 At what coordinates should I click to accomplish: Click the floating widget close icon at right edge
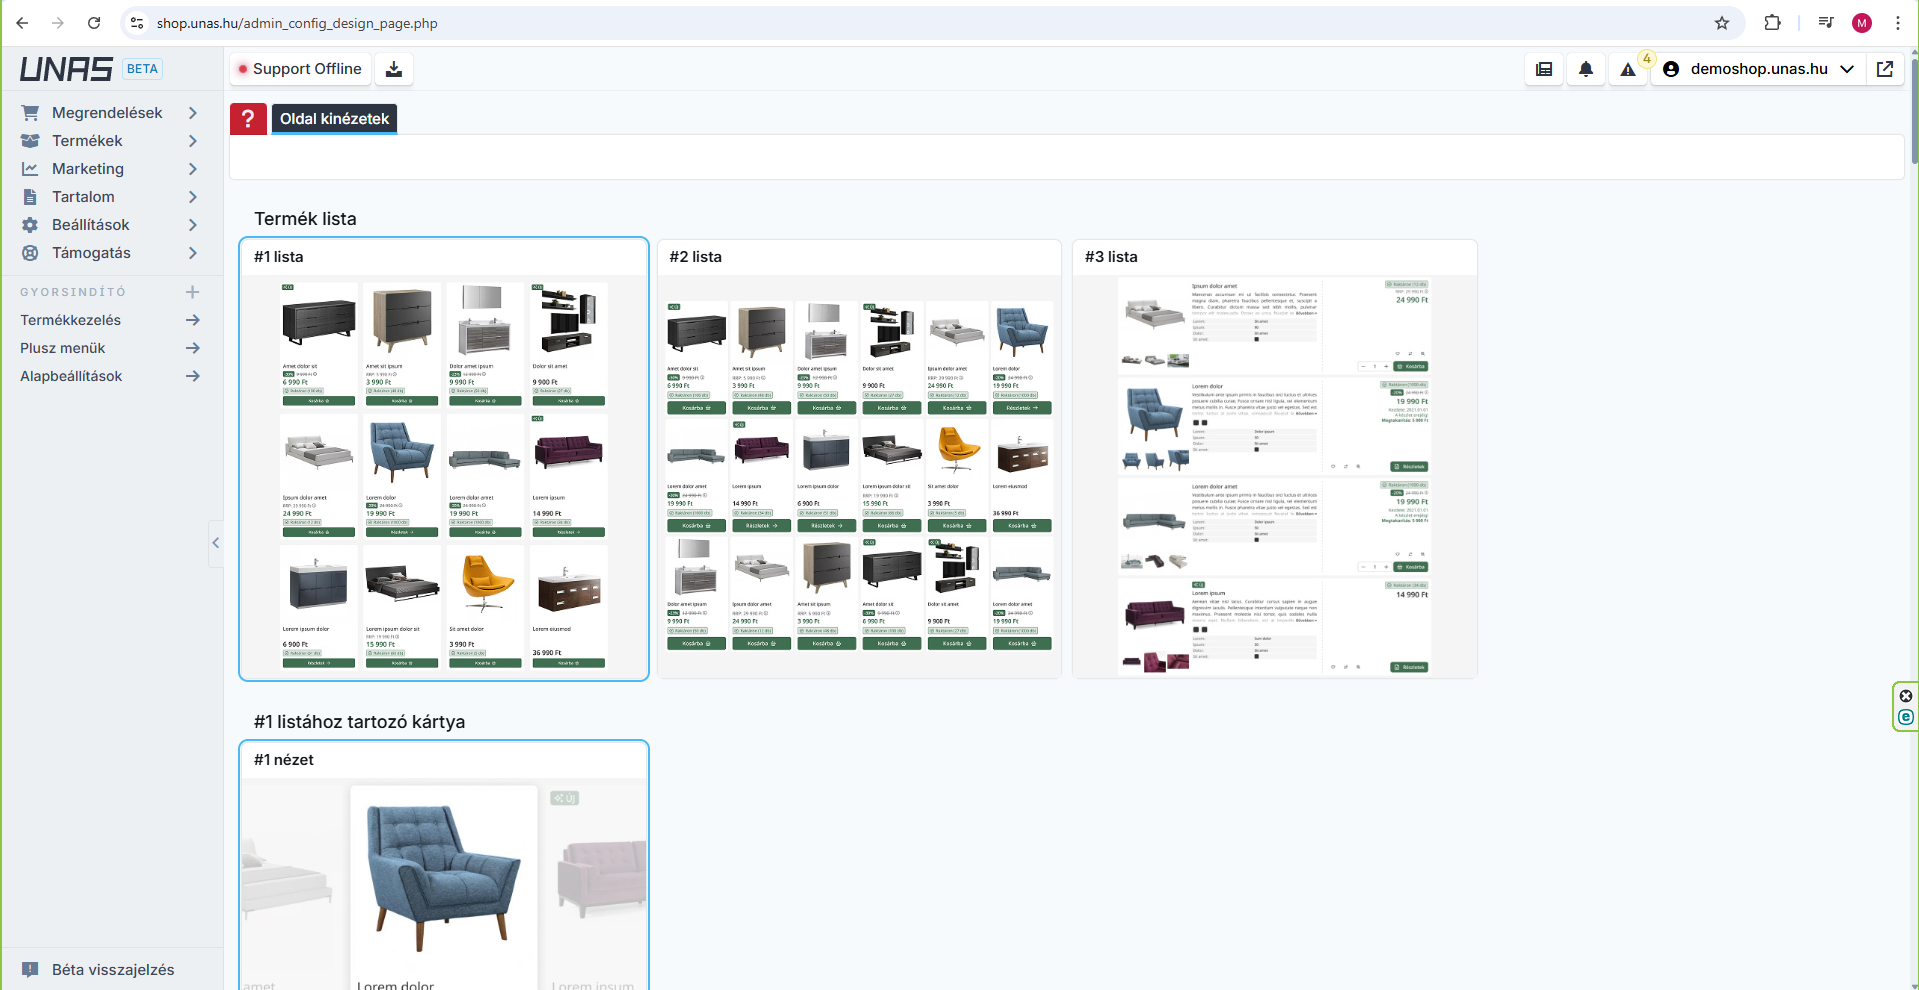pos(1906,696)
